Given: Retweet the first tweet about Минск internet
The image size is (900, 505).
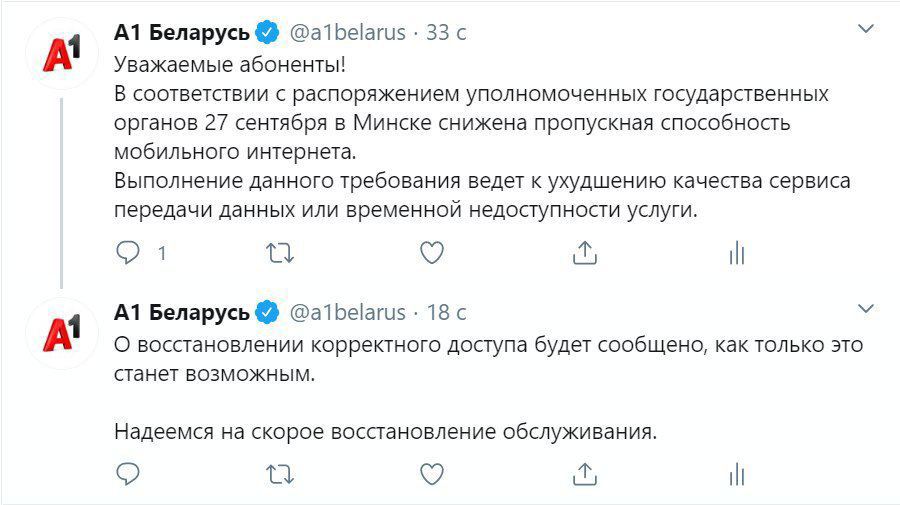Looking at the screenshot, I should tap(280, 253).
